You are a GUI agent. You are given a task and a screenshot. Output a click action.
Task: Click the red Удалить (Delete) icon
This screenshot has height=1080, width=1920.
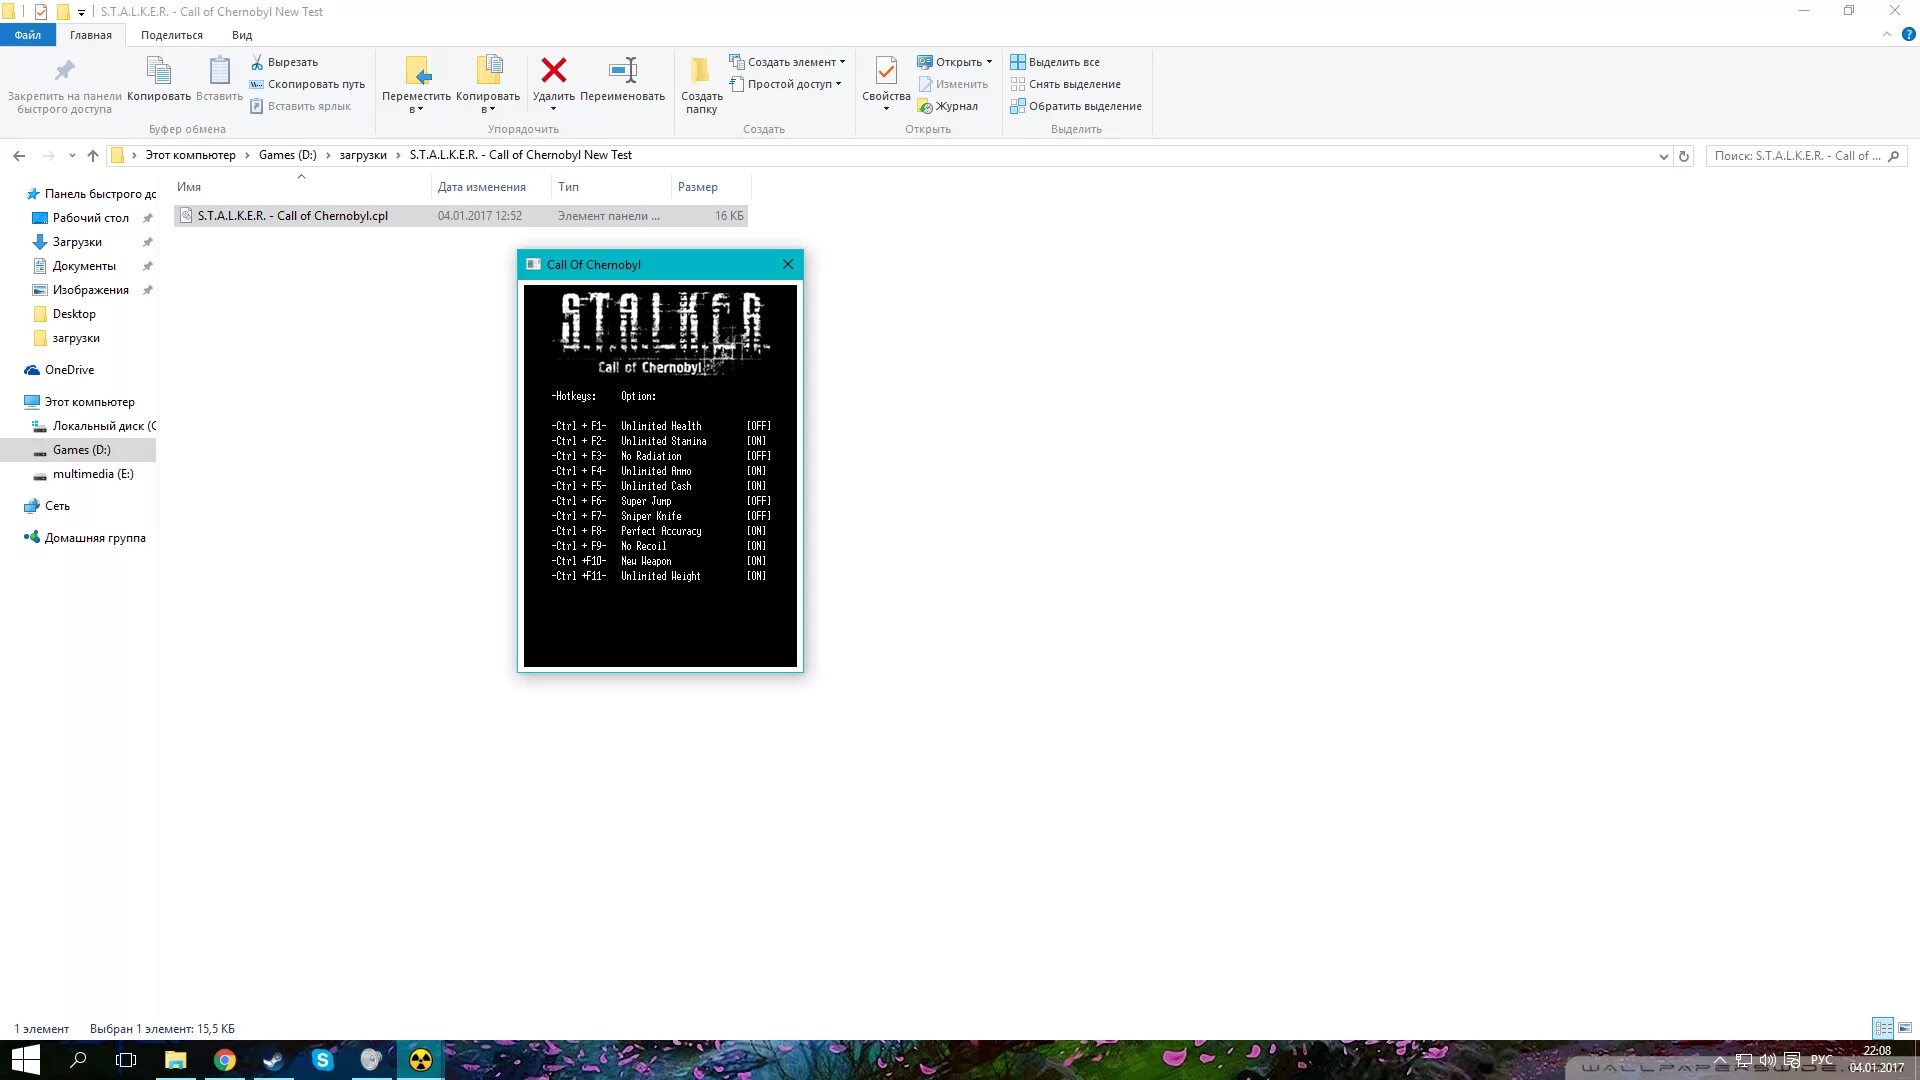(x=554, y=70)
